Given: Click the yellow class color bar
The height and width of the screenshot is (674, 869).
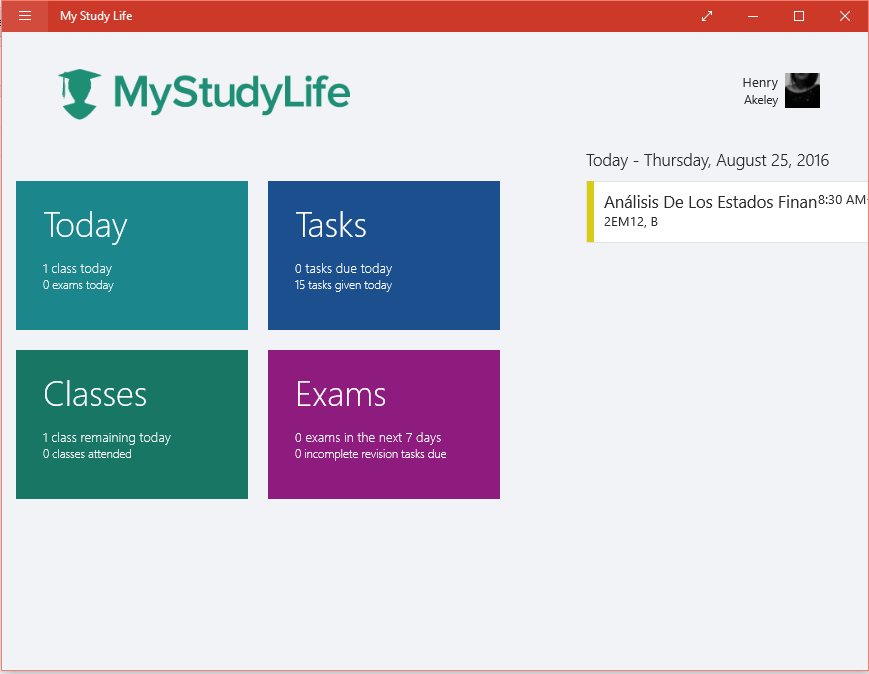Looking at the screenshot, I should (x=588, y=211).
